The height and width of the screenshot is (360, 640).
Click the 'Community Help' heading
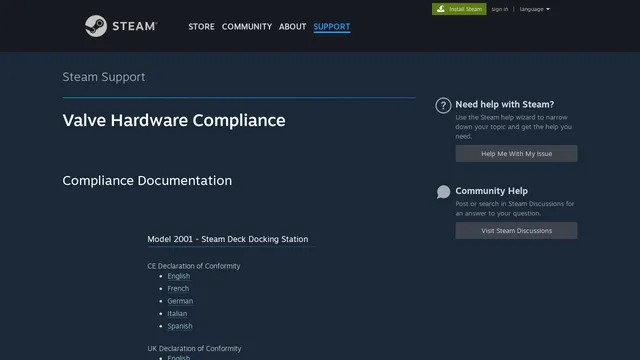pos(491,191)
